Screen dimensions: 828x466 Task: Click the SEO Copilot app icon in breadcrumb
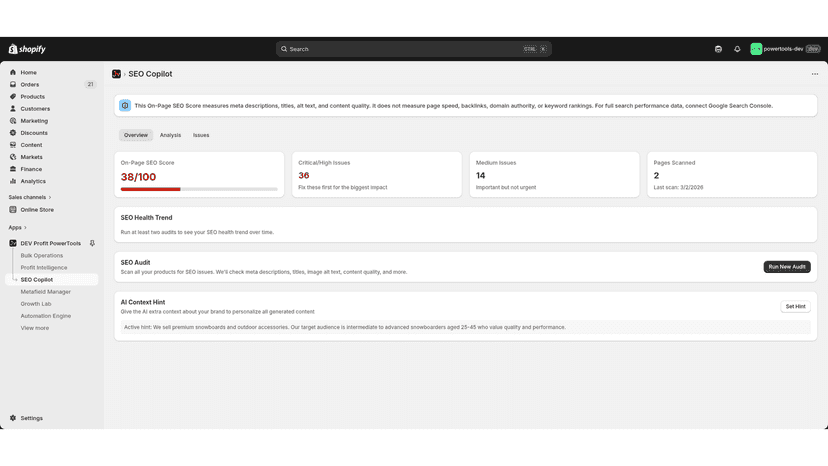116,74
